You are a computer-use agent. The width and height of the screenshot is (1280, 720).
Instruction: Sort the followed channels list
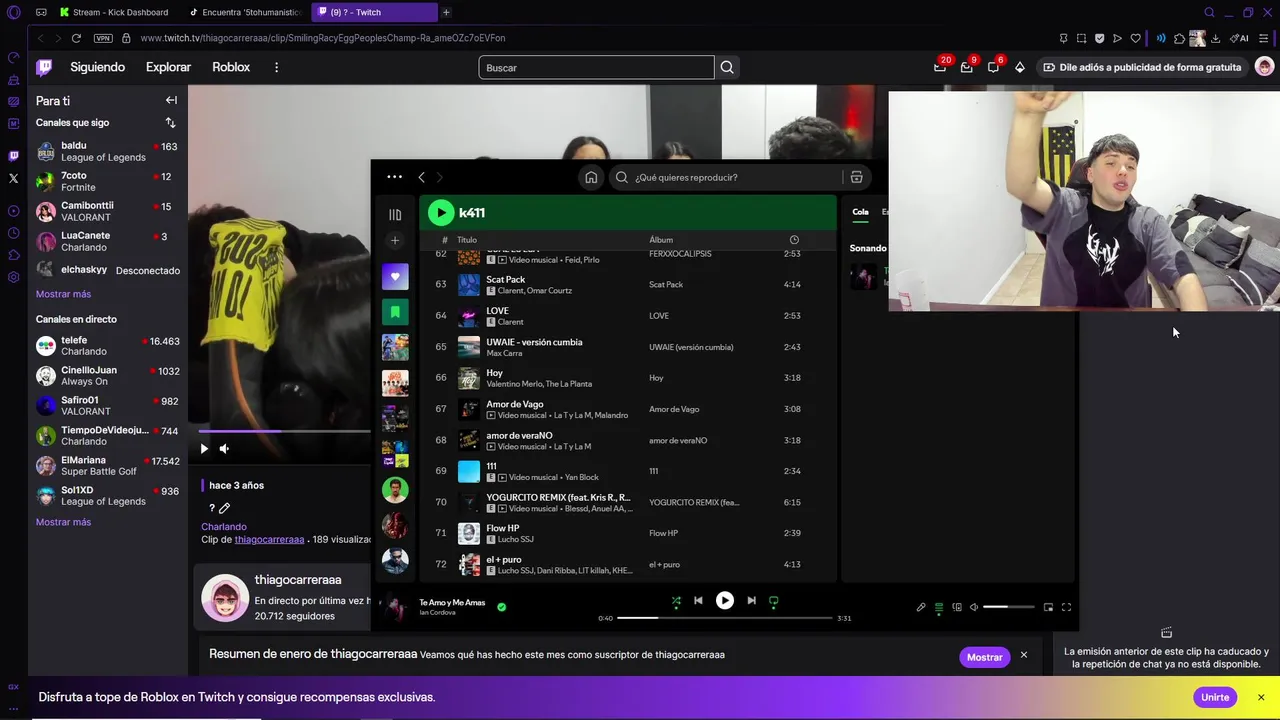click(170, 122)
